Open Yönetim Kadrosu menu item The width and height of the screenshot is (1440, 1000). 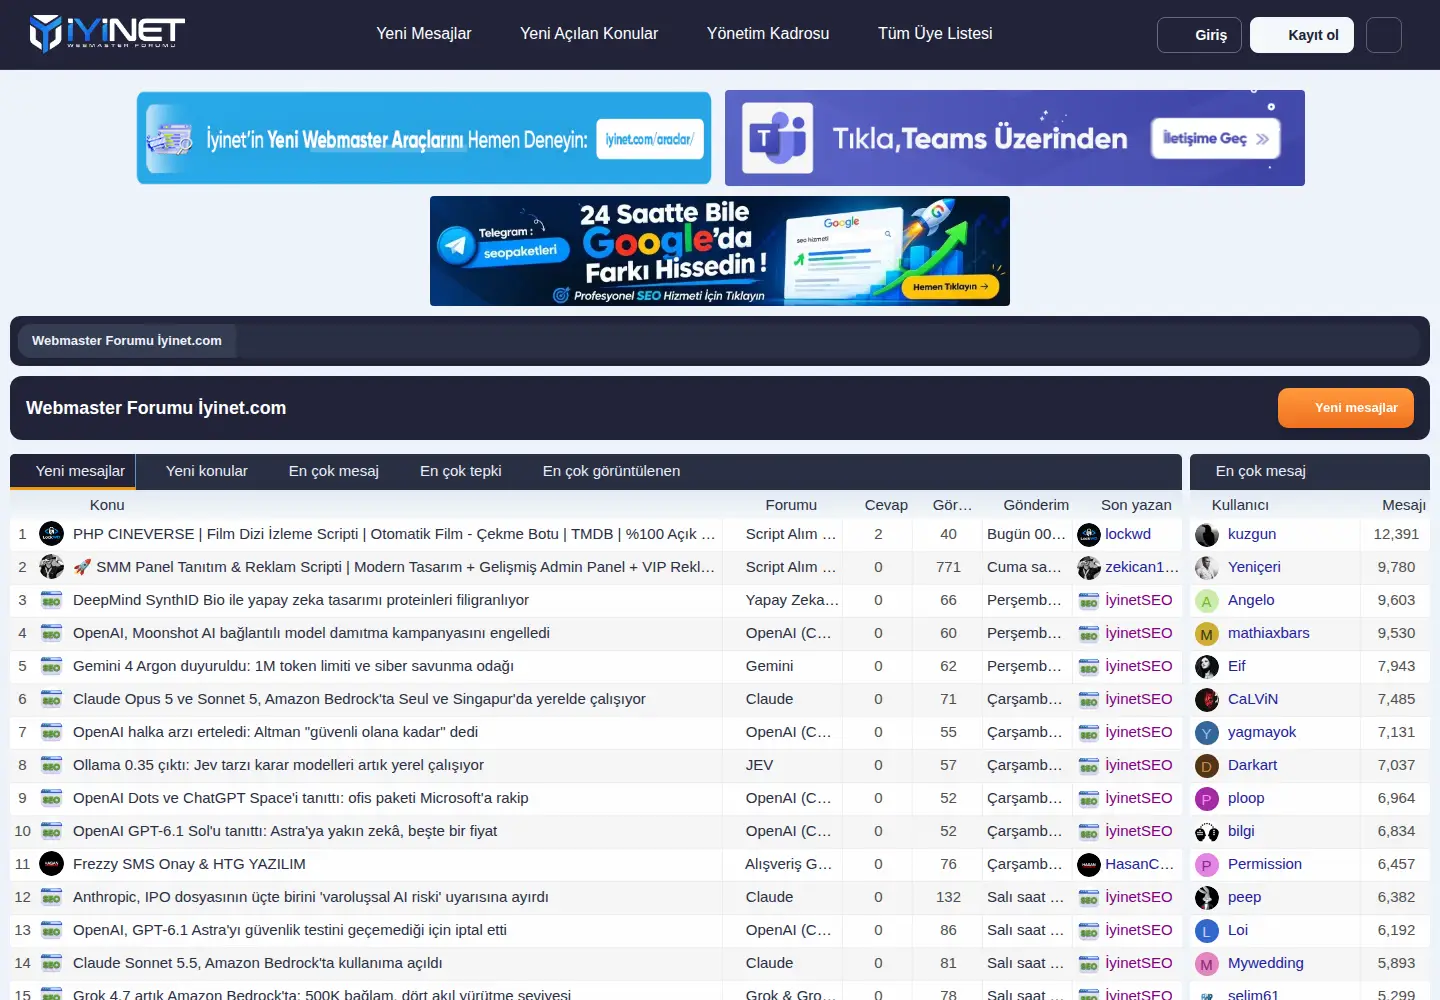(768, 33)
